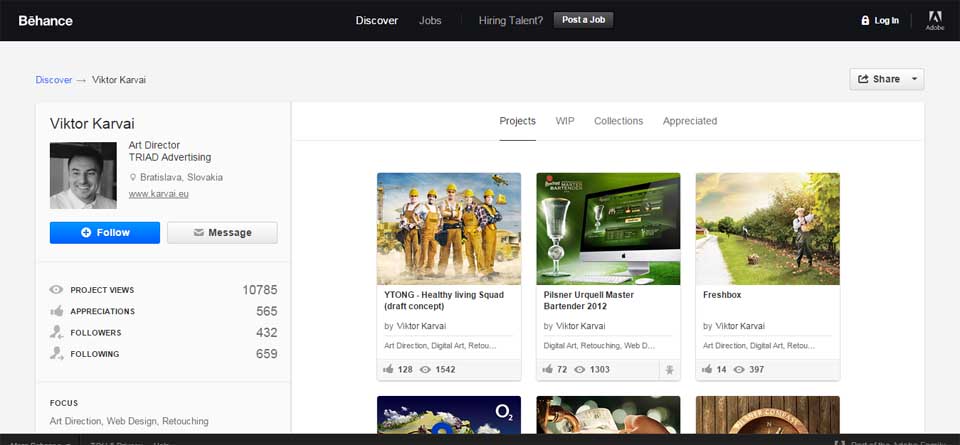Click the Log In lock icon
This screenshot has width=960, height=445.
coord(865,20)
